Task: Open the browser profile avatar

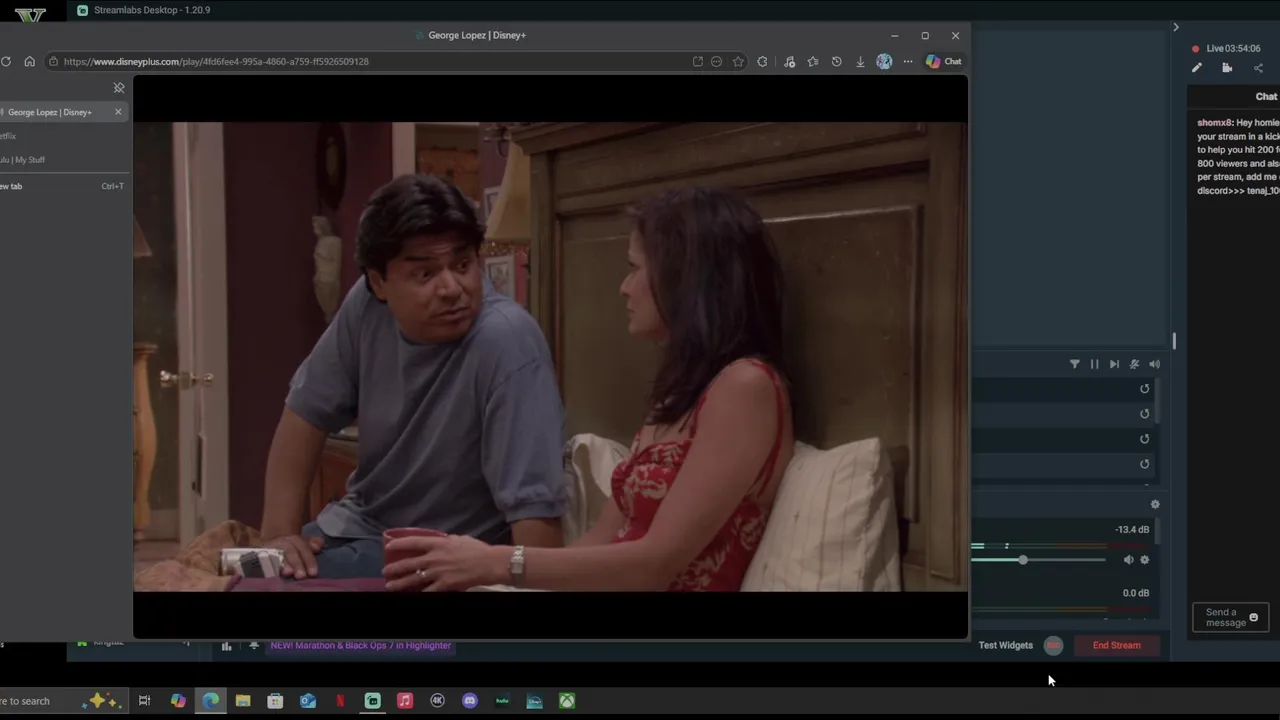Action: (884, 61)
